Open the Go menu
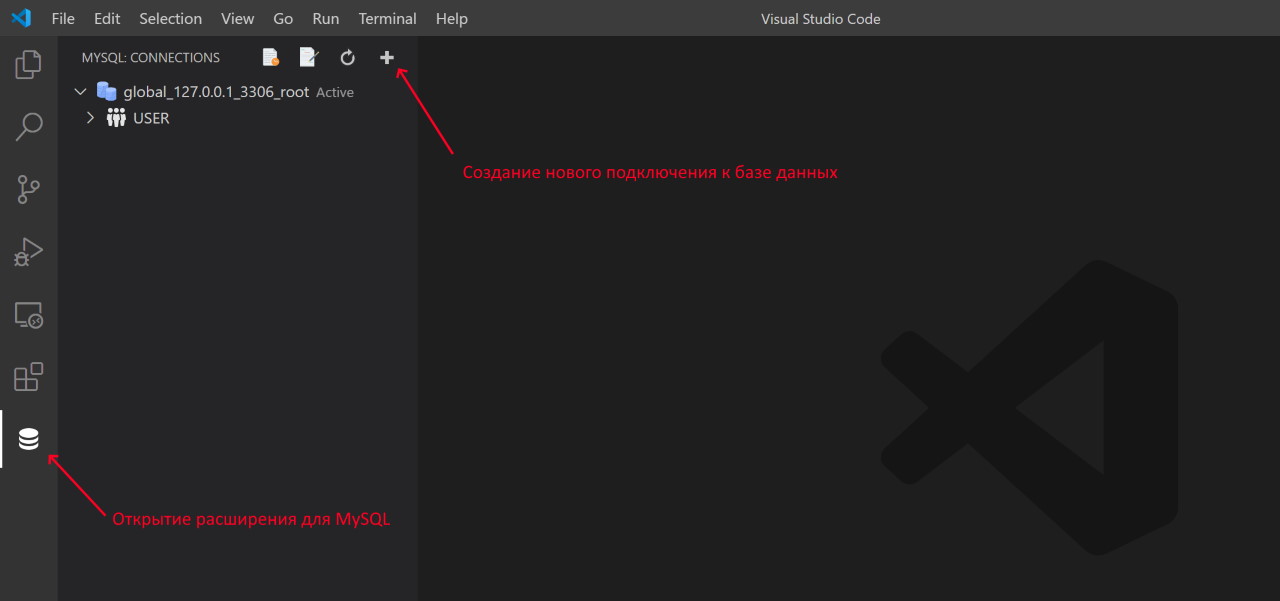 [x=283, y=19]
